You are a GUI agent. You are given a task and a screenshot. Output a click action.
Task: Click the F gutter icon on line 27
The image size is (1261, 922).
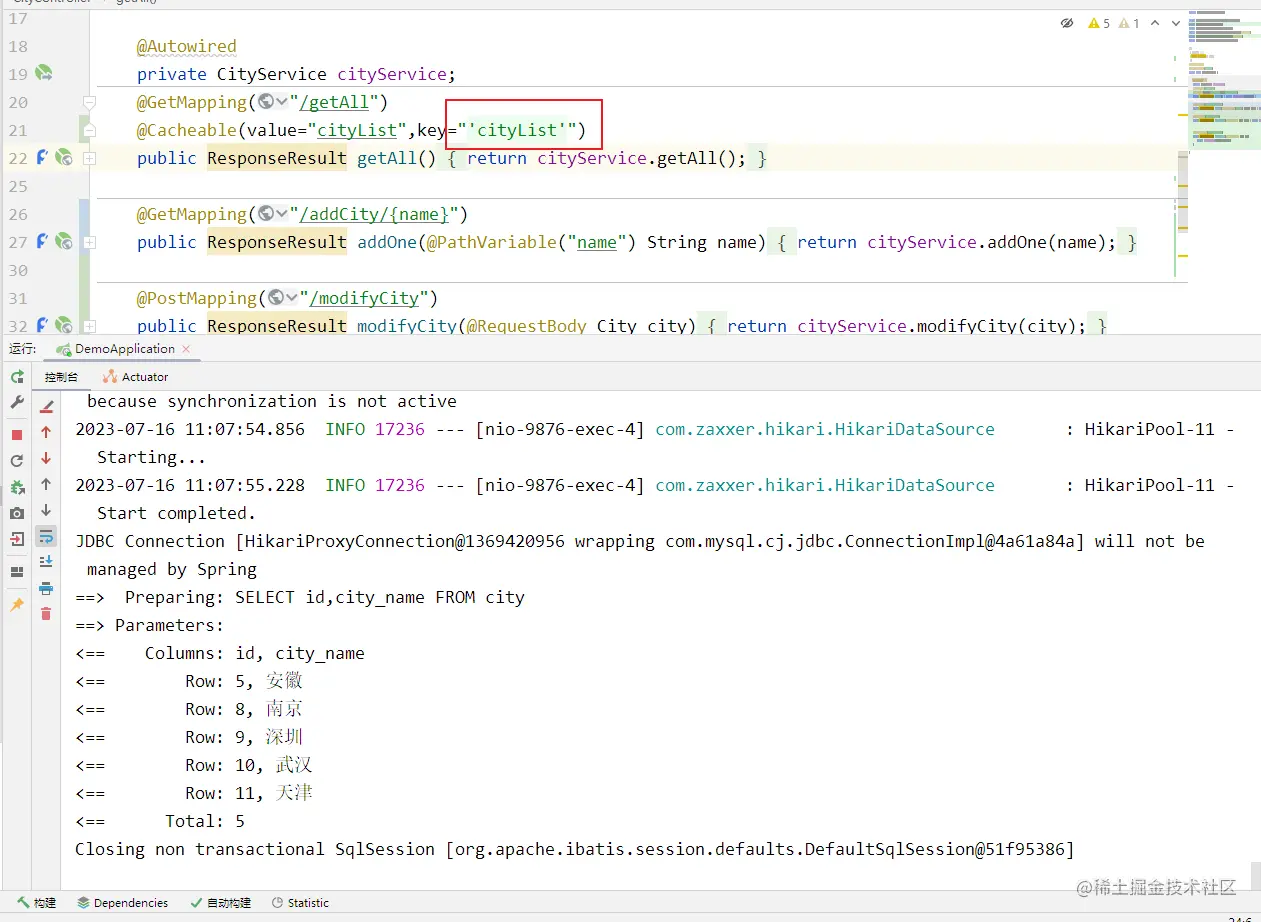point(42,241)
